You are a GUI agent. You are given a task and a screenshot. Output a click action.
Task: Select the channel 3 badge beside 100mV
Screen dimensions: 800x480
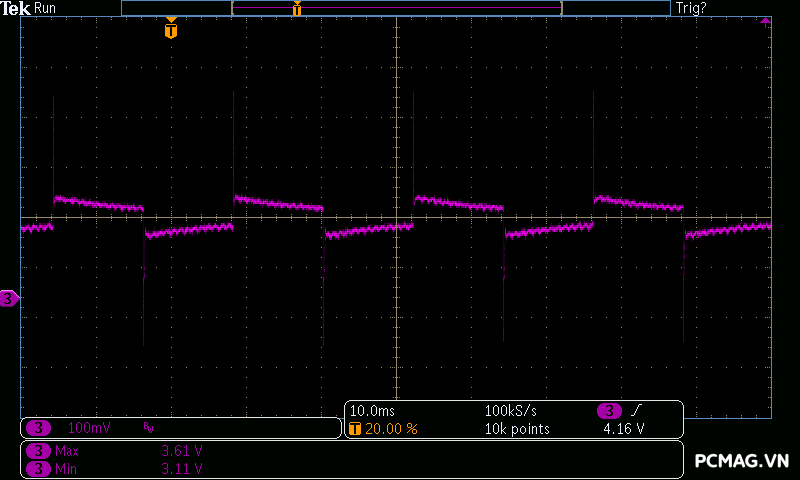click(38, 428)
